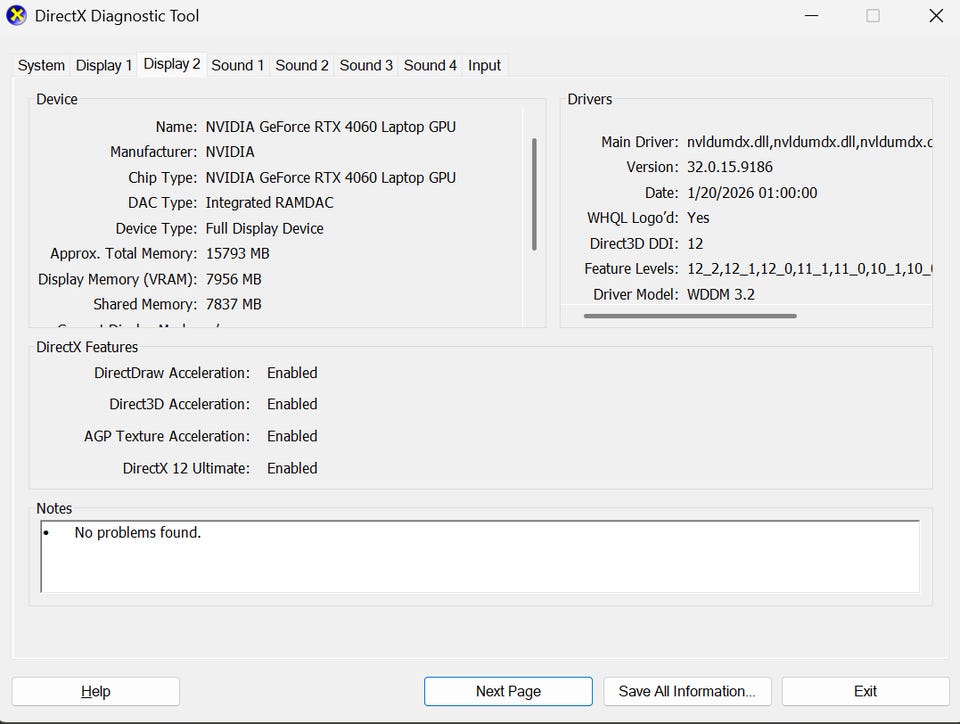Click the Feature Levels value list

point(809,269)
